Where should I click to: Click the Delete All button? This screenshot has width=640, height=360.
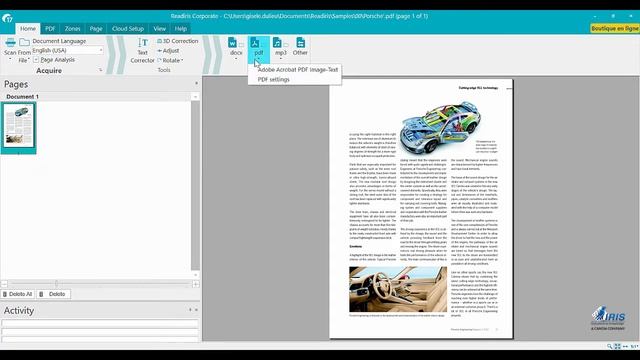(x=18, y=294)
